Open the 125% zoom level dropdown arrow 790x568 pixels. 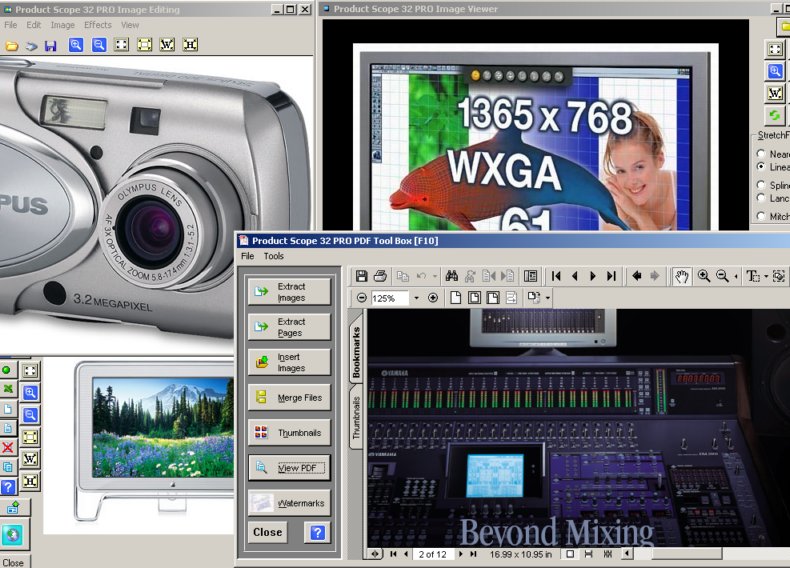click(416, 298)
